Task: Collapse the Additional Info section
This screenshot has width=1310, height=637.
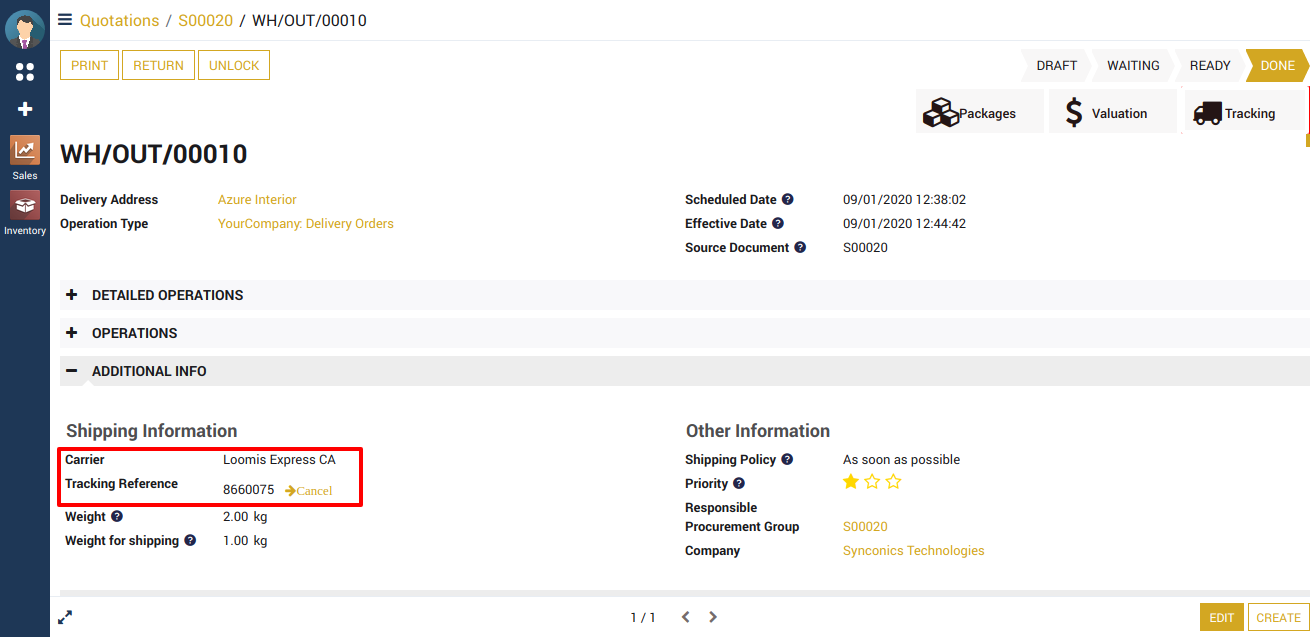Action: tap(149, 371)
